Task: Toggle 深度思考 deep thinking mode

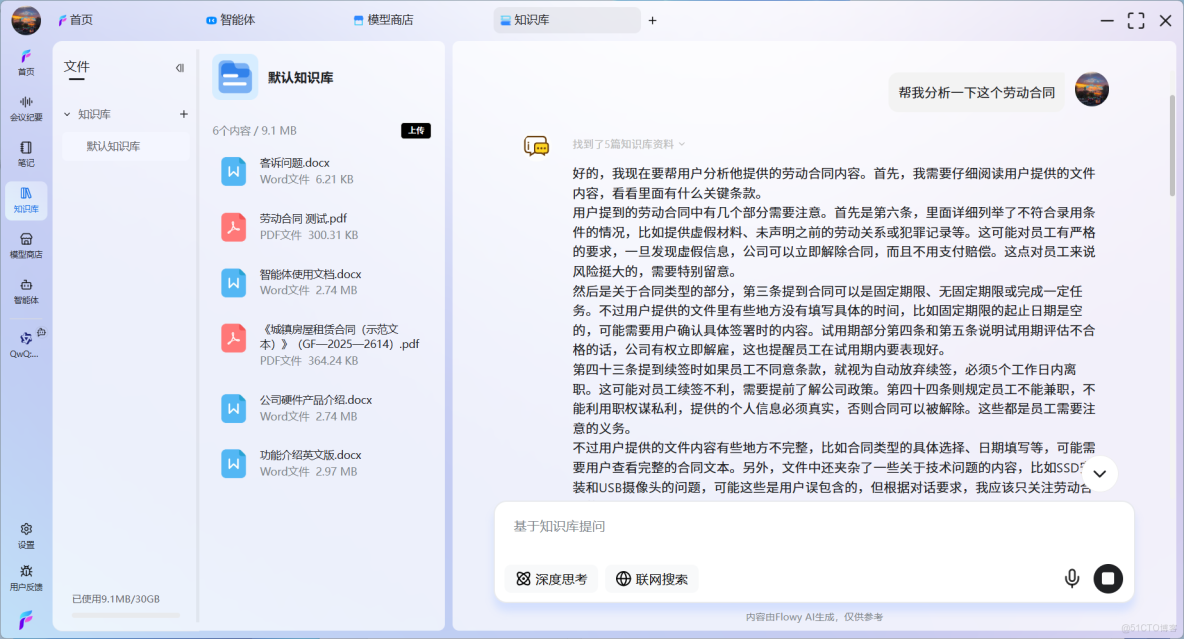Action: pos(550,578)
